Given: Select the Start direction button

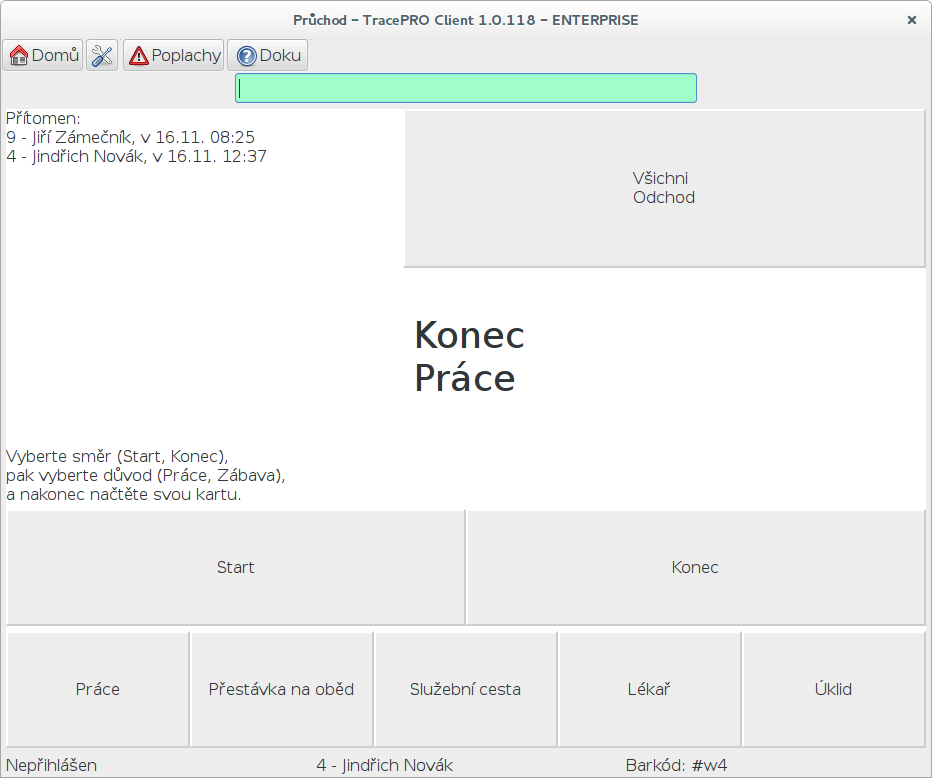Looking at the screenshot, I should 235,567.
